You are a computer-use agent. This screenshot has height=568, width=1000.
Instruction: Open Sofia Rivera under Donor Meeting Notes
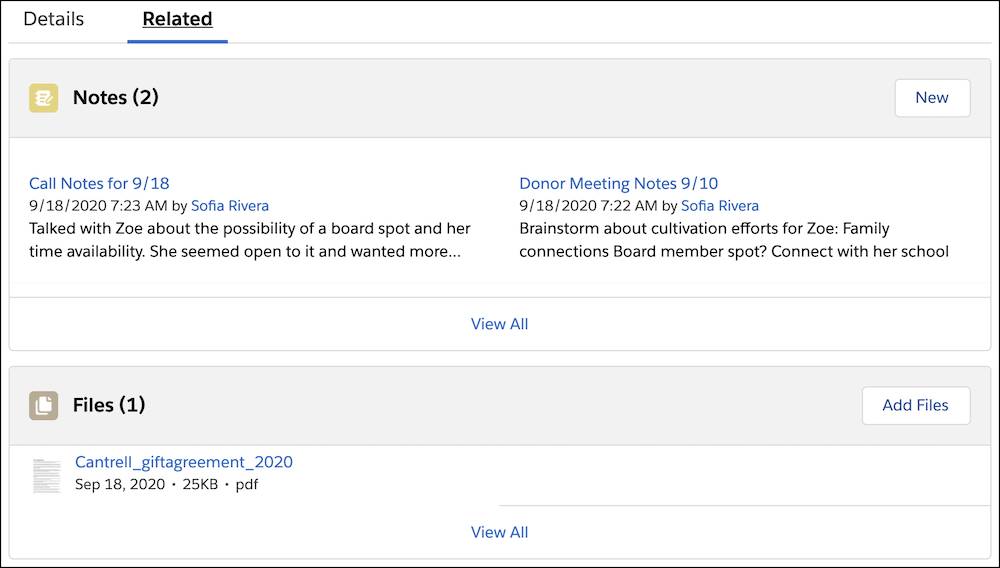tap(720, 206)
